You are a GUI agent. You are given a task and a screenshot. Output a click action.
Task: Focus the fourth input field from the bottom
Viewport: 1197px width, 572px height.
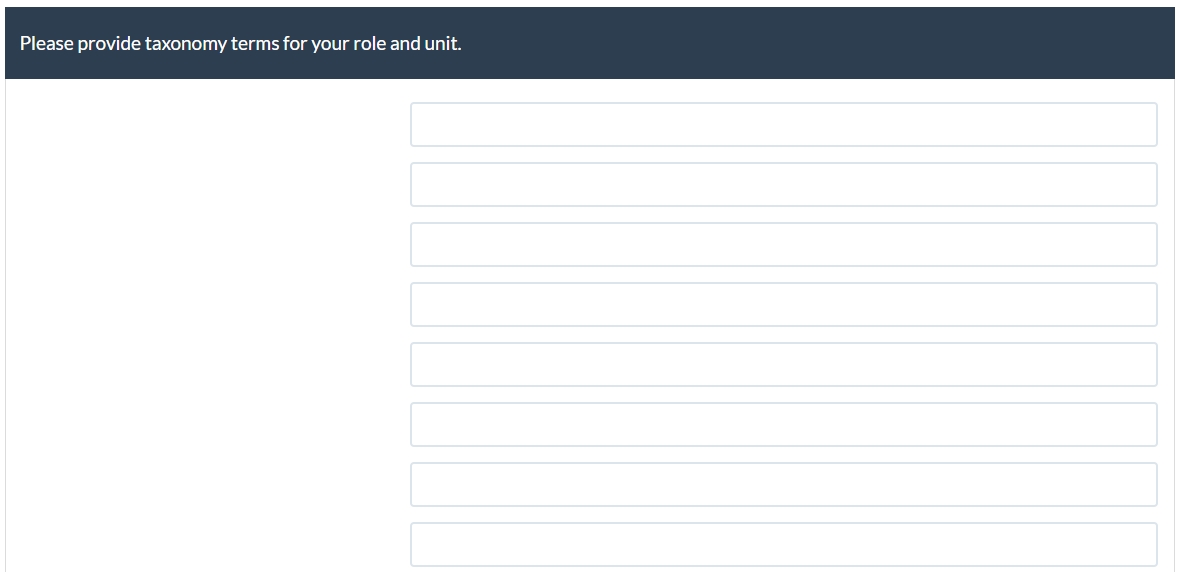[x=783, y=364]
